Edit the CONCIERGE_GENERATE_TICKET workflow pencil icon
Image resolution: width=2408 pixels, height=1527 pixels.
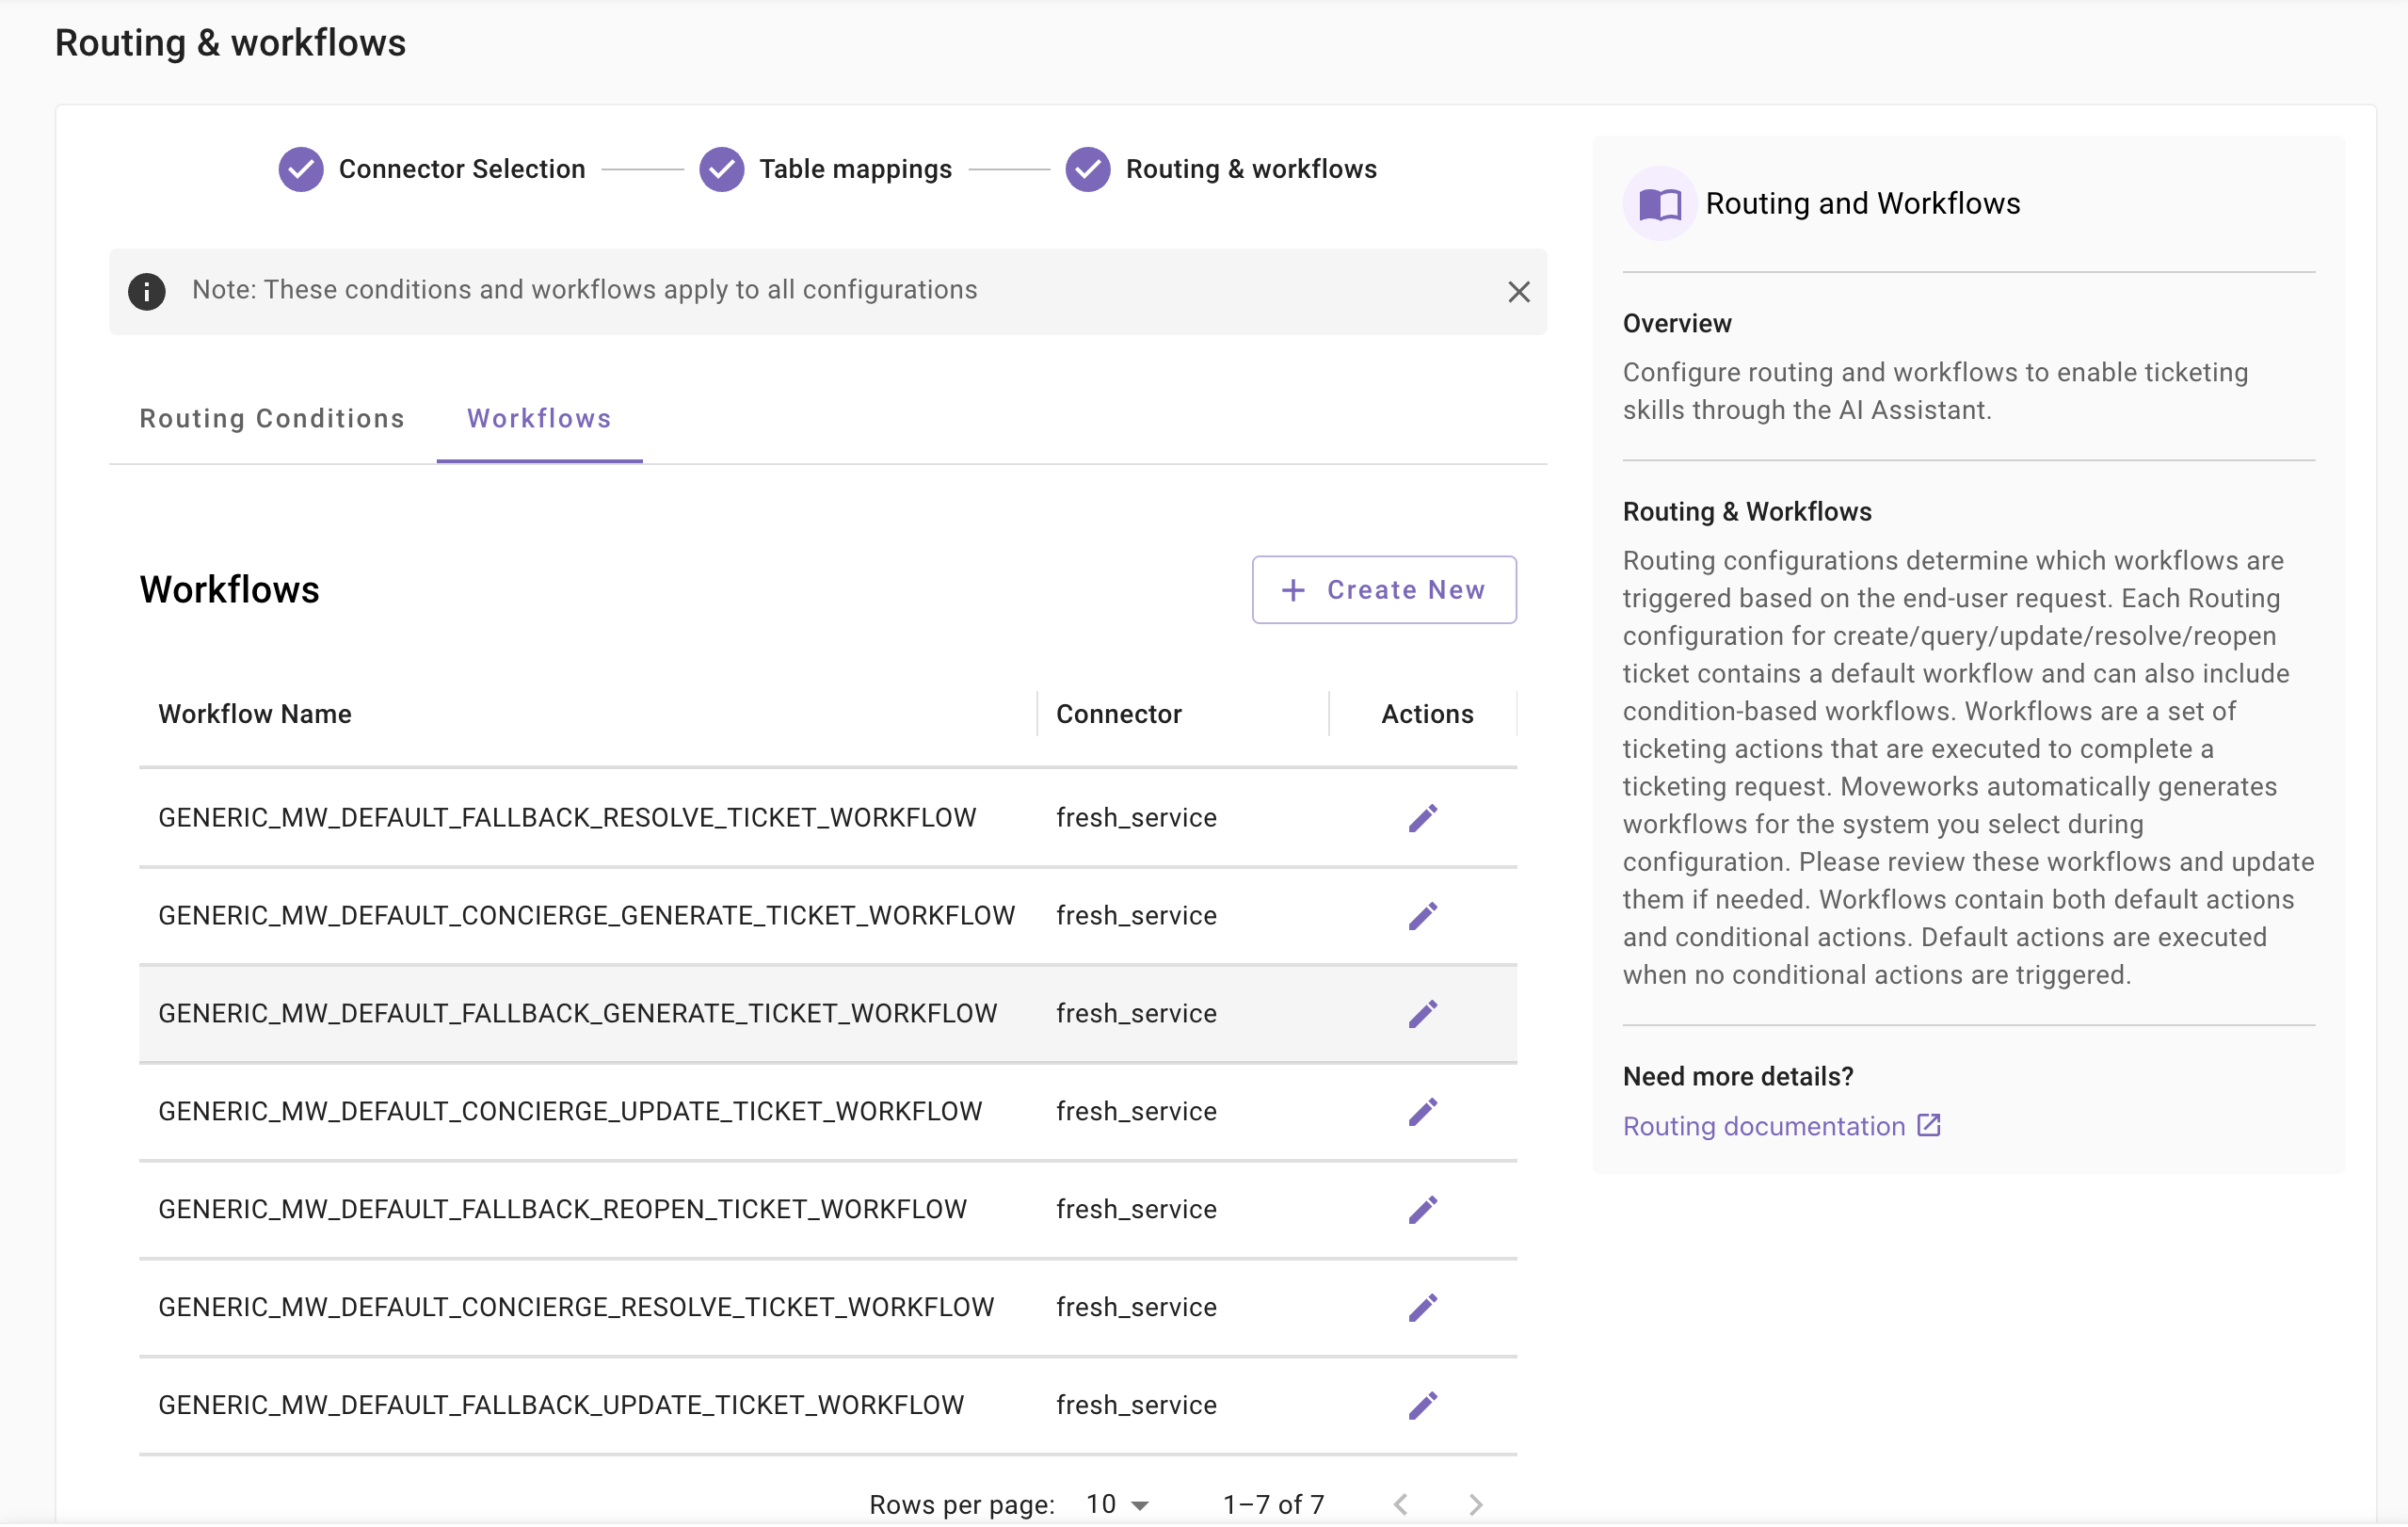click(1422, 916)
